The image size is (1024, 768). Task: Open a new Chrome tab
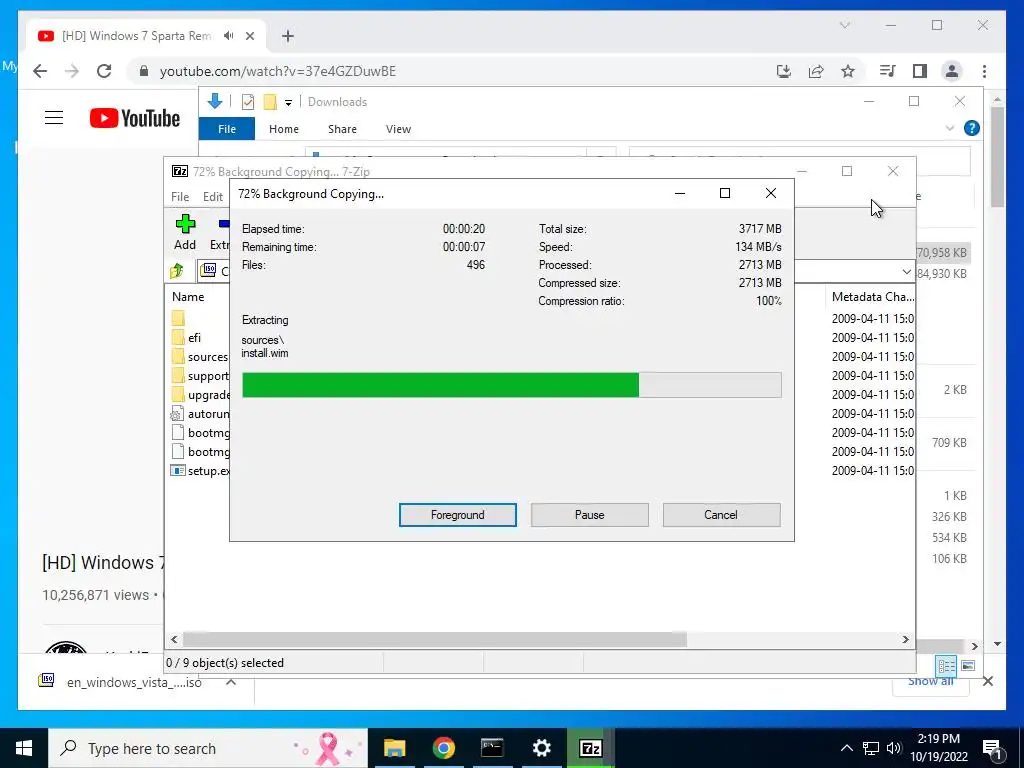click(x=288, y=36)
